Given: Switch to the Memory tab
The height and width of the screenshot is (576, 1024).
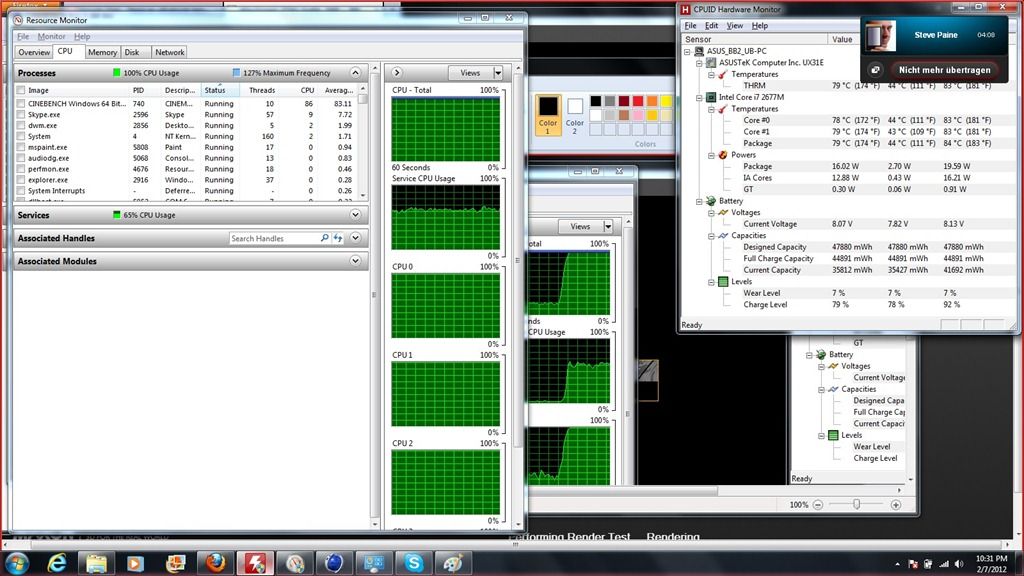Looking at the screenshot, I should tap(102, 52).
